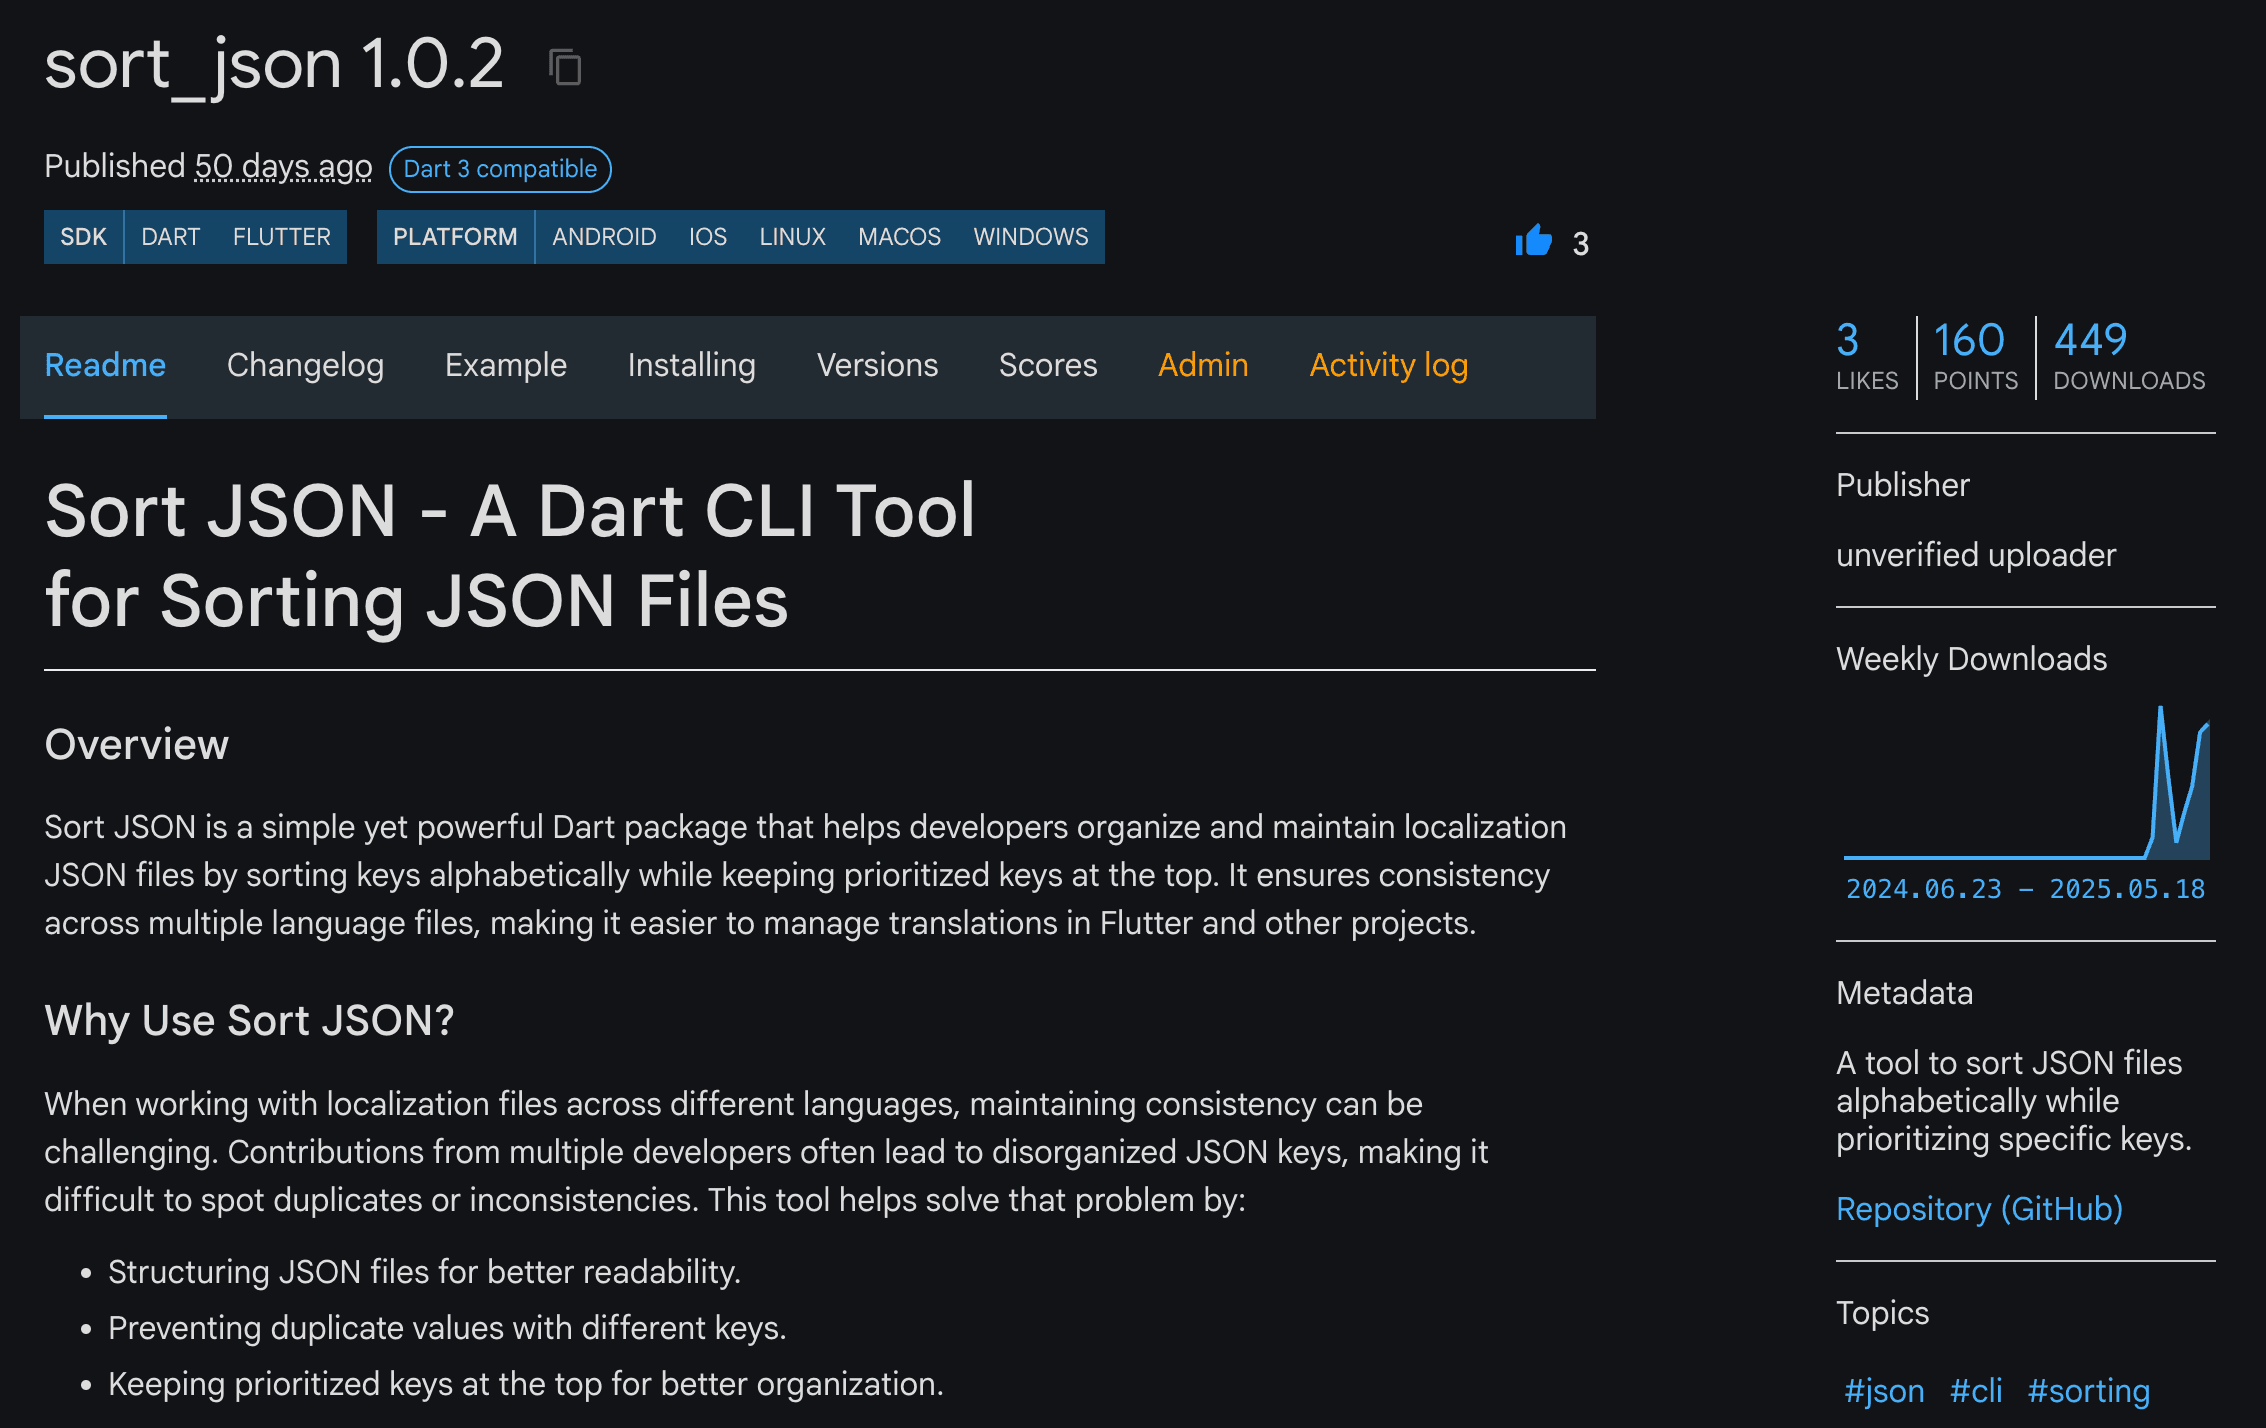2266x1428 pixels.
Task: Open the #sorting topic tag
Action: (2088, 1391)
